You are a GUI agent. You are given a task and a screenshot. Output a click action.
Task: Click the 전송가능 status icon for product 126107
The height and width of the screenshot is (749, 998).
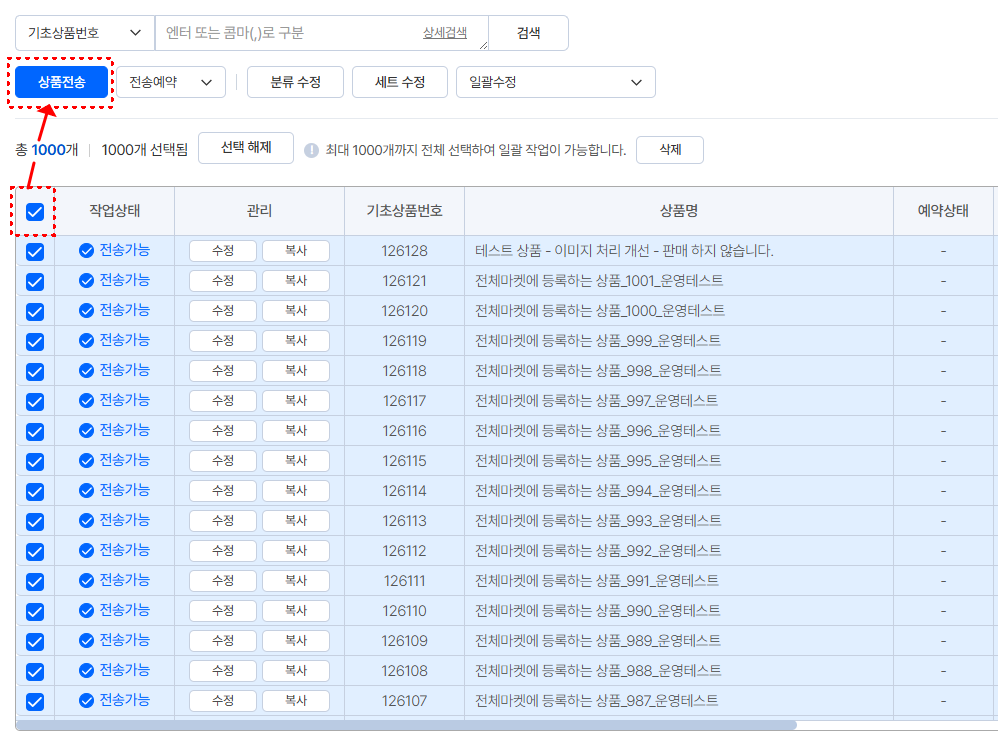[86, 701]
